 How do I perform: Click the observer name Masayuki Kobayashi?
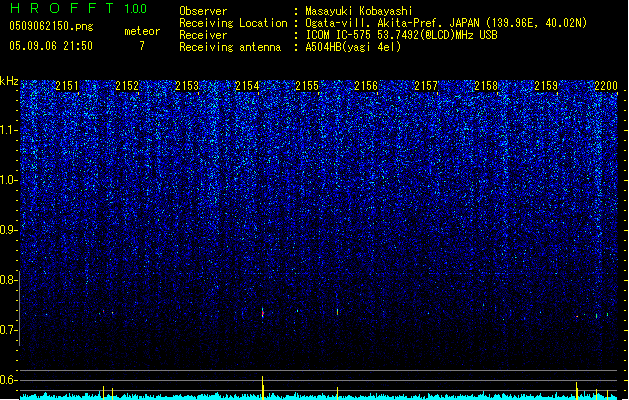[x=359, y=11]
